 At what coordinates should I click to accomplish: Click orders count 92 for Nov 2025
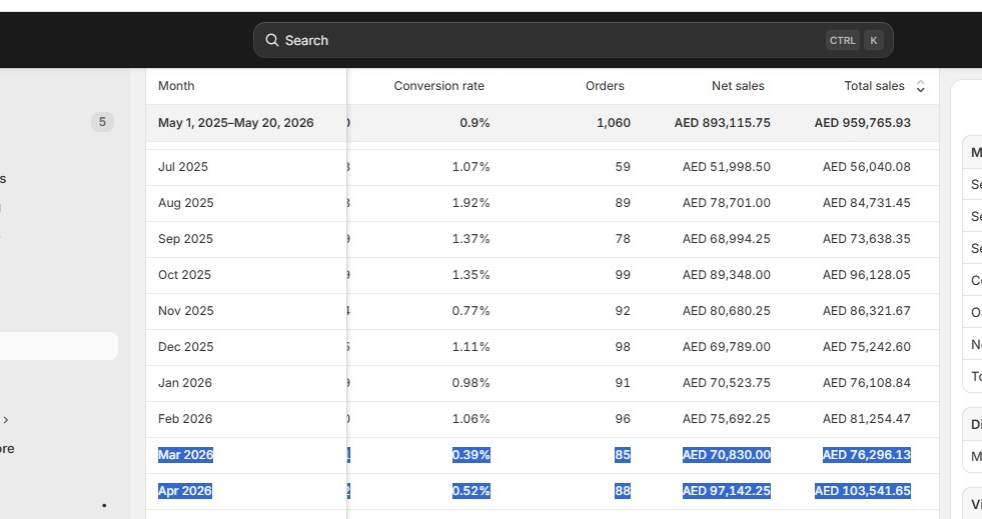tap(623, 311)
